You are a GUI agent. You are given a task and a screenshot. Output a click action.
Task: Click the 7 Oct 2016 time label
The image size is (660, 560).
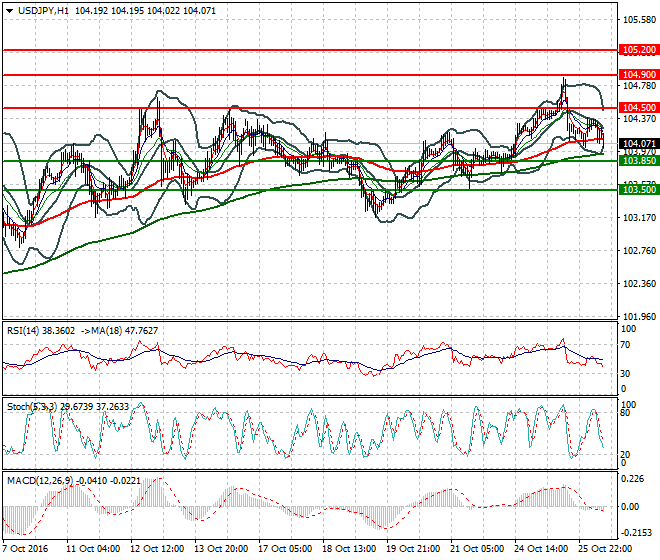25,549
